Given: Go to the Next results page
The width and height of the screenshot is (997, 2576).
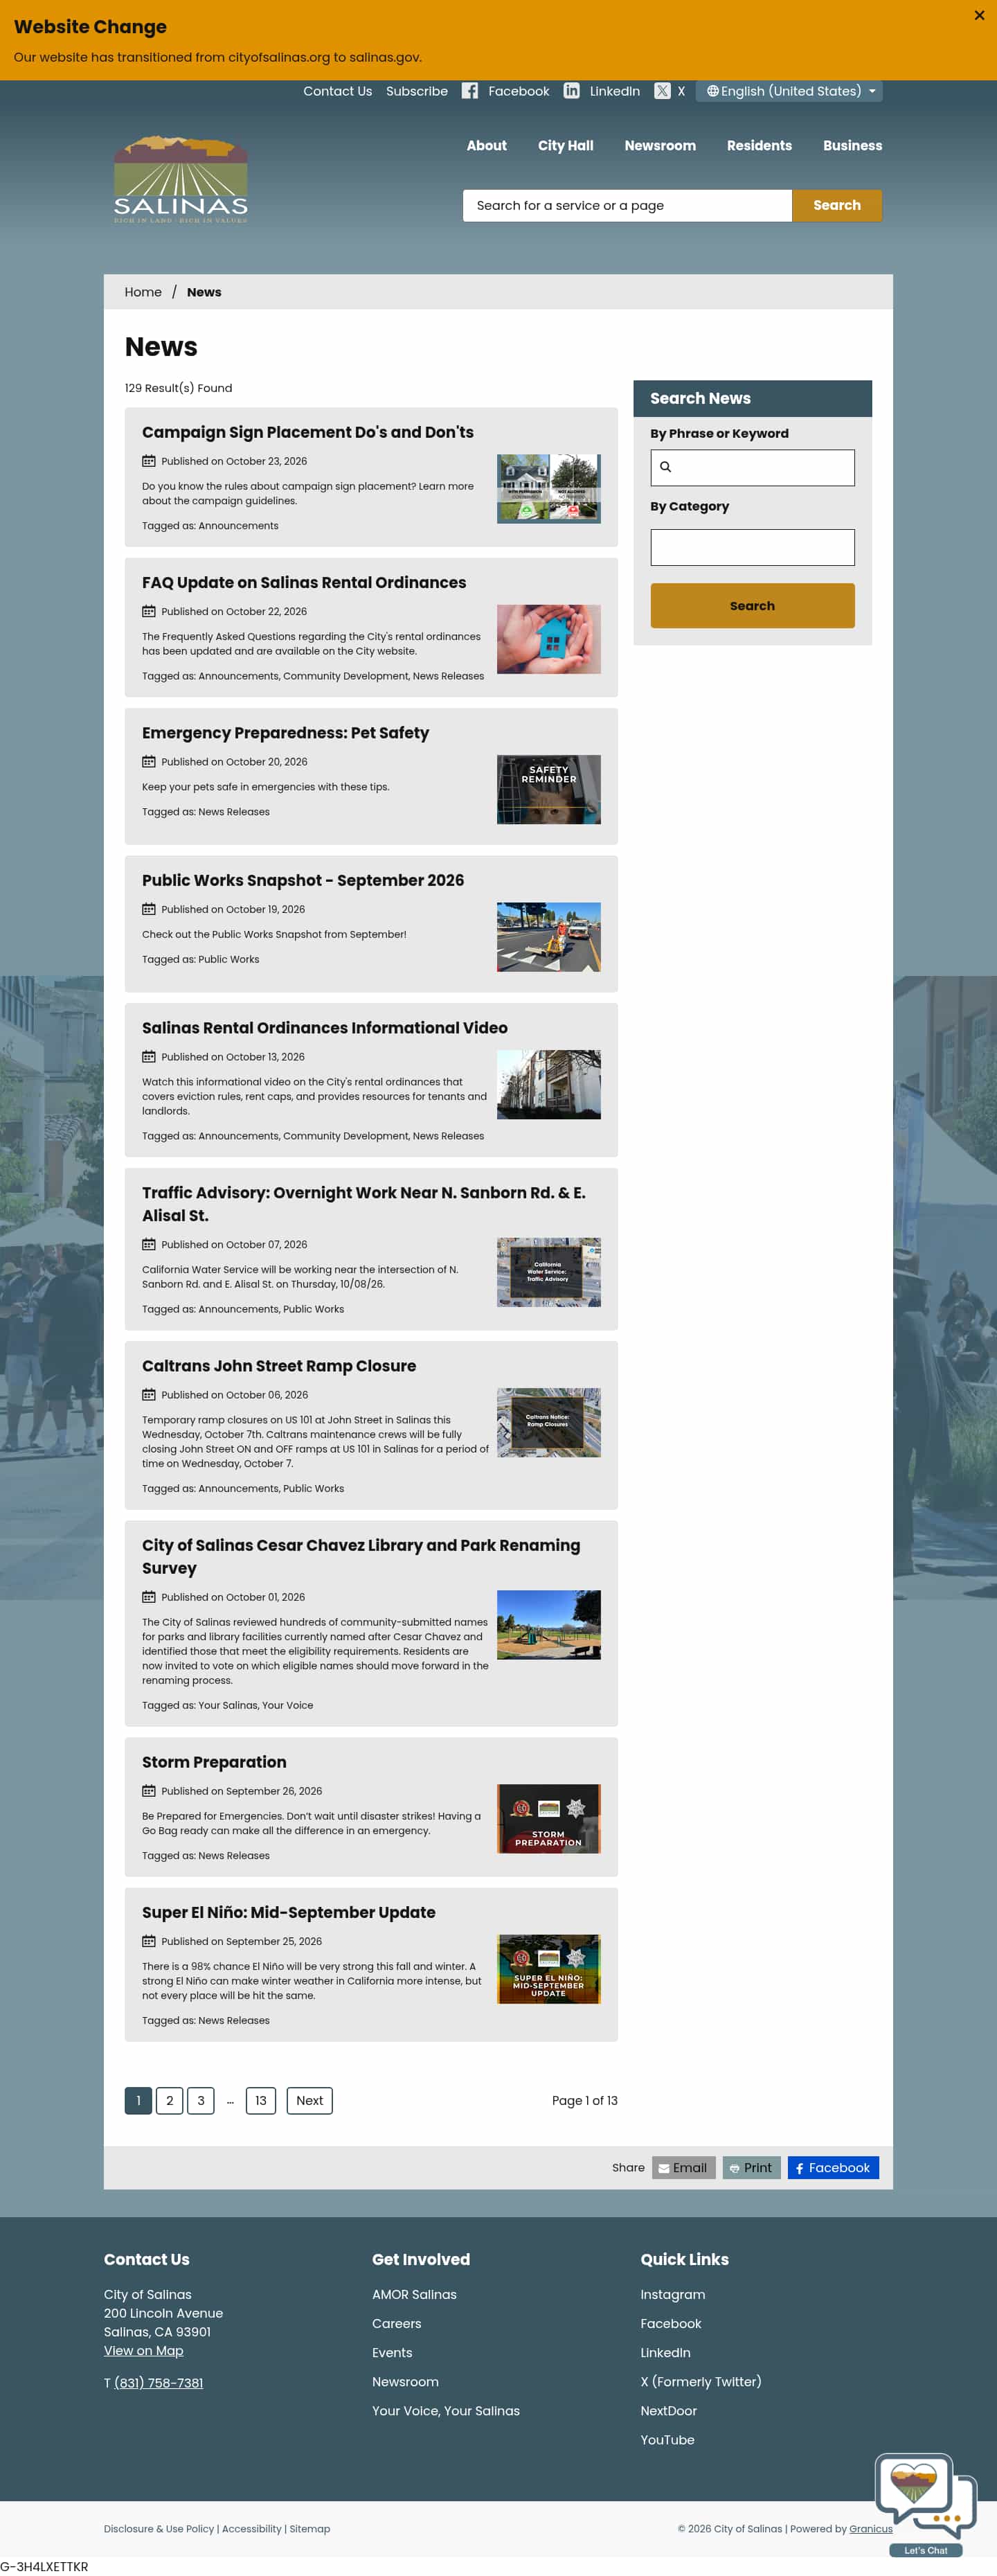Looking at the screenshot, I should 310,2101.
